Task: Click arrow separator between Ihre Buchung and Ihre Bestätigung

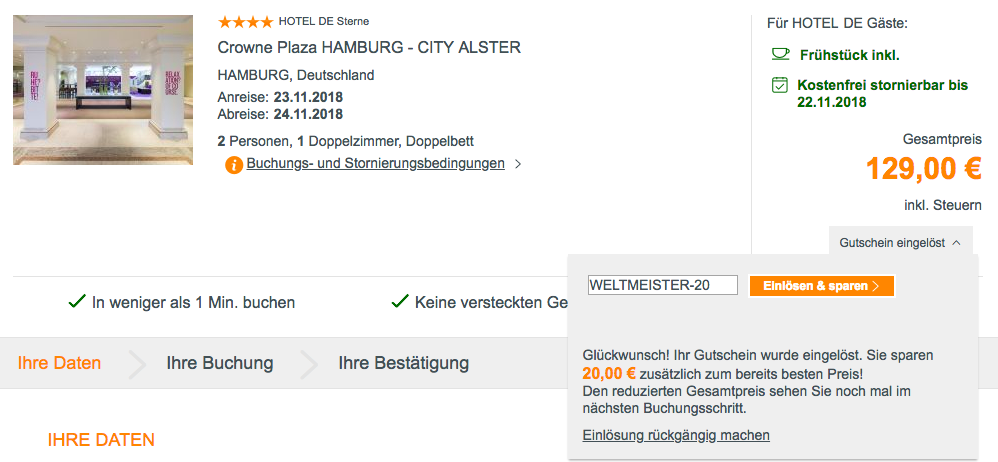Action: pyautogui.click(x=308, y=364)
